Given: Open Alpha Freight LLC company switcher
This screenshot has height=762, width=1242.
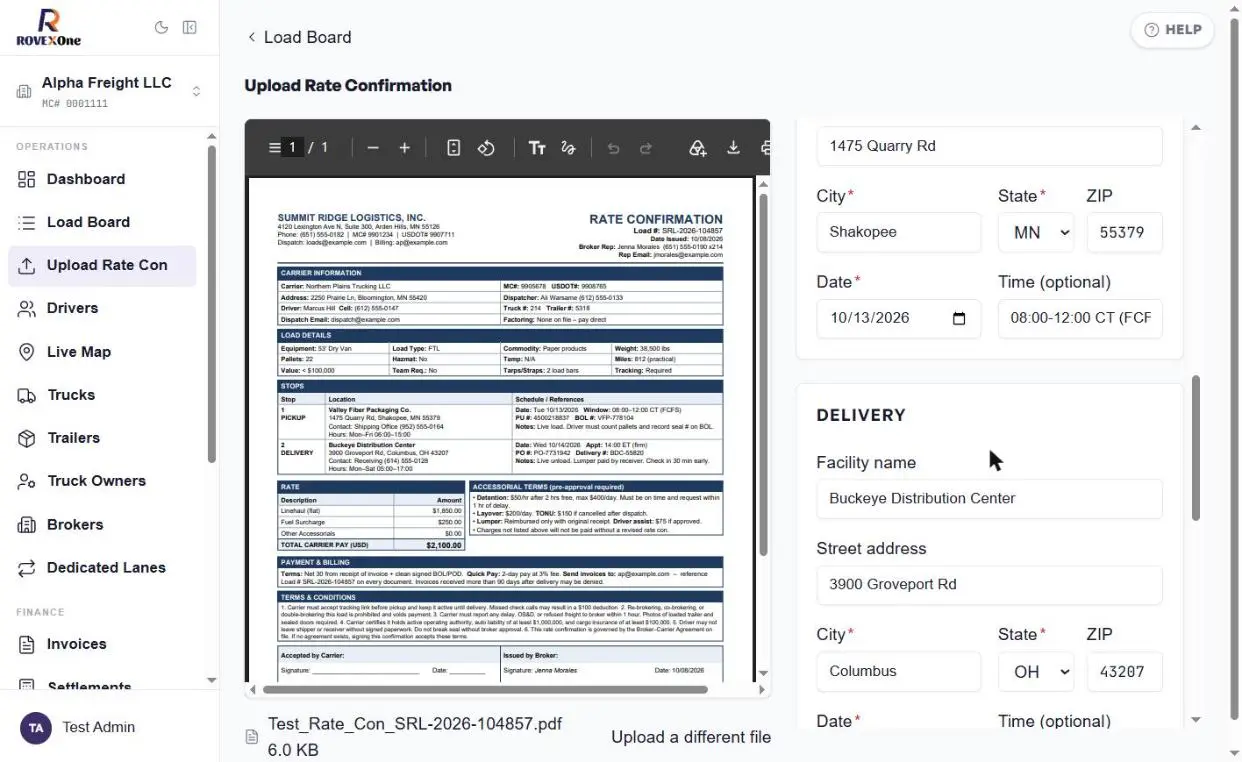Looking at the screenshot, I should 109,91.
